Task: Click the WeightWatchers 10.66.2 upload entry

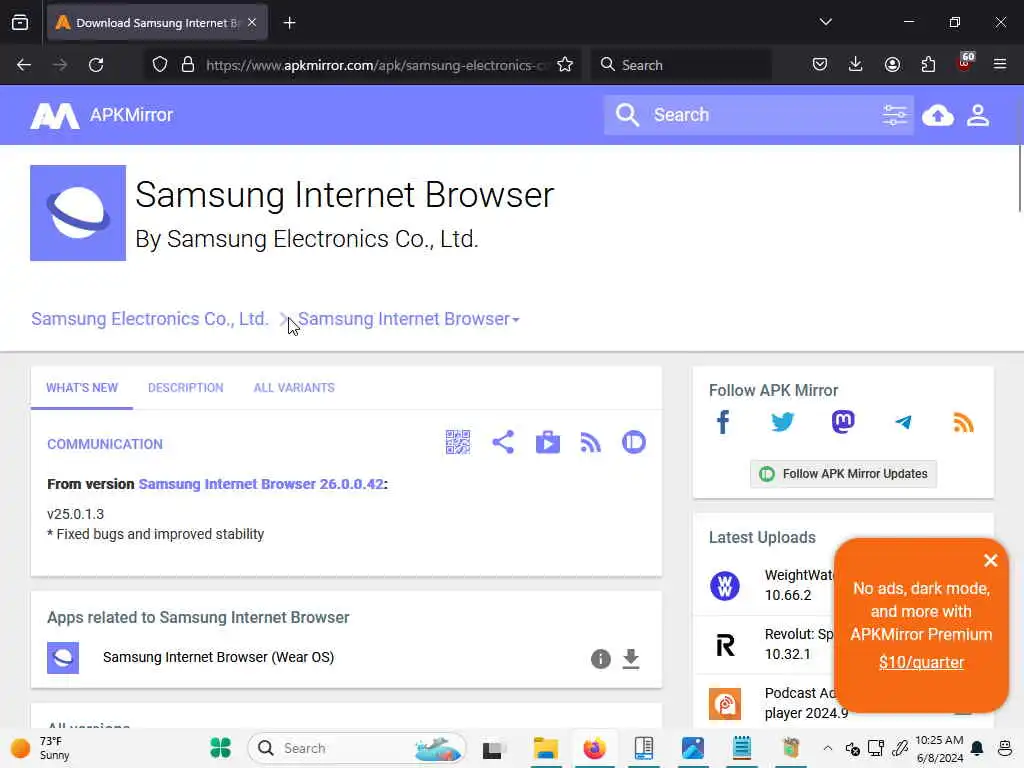Action: point(771,585)
